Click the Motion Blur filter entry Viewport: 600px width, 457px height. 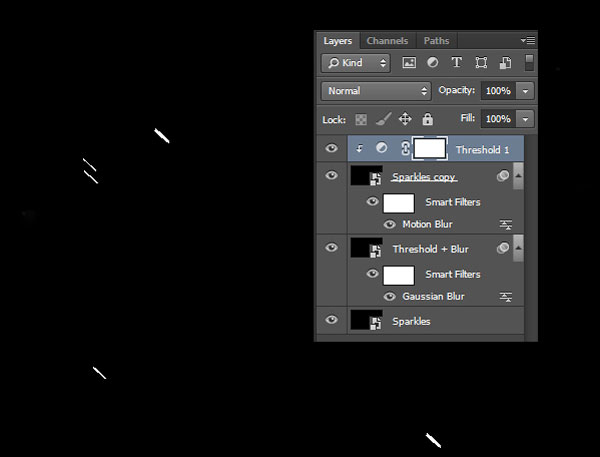[427, 224]
